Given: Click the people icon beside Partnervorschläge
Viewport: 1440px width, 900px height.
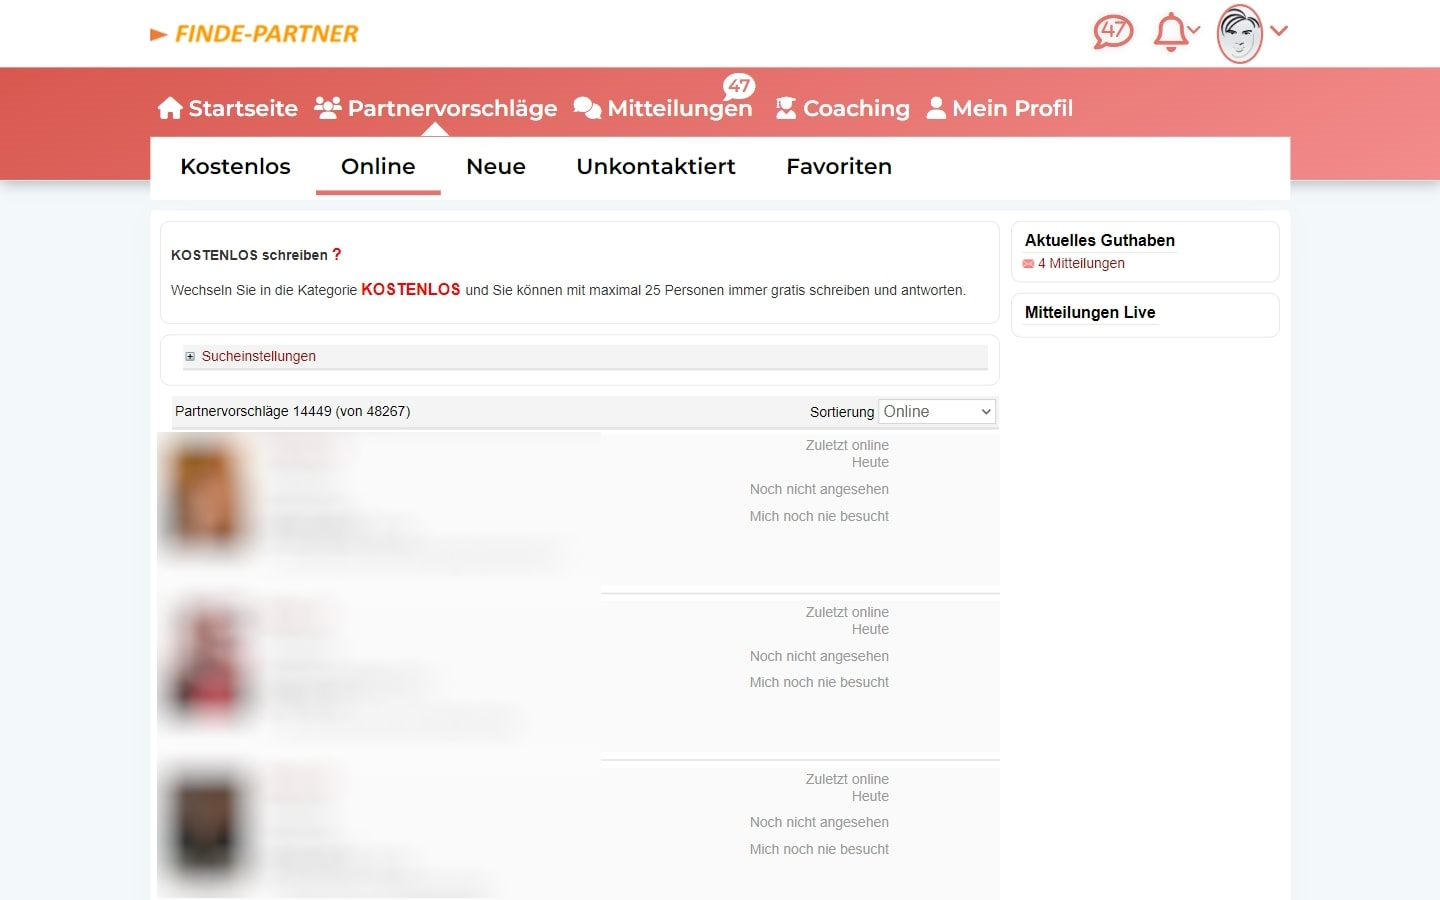Looking at the screenshot, I should 326,106.
